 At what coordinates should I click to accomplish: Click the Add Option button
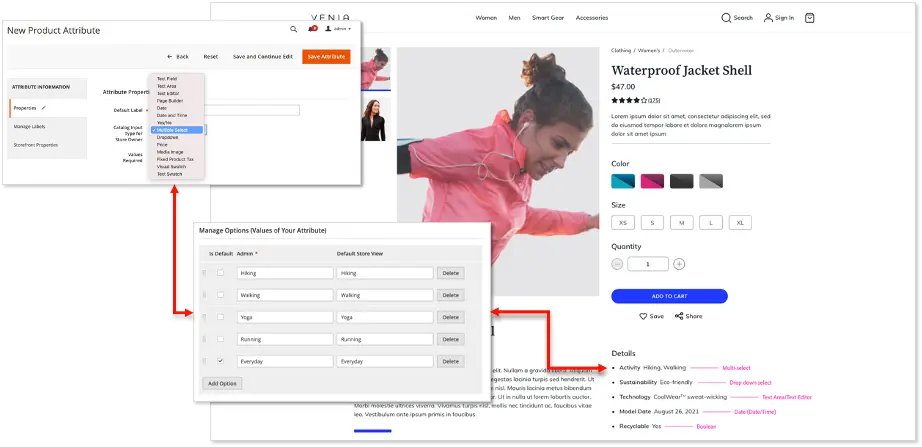[x=222, y=383]
